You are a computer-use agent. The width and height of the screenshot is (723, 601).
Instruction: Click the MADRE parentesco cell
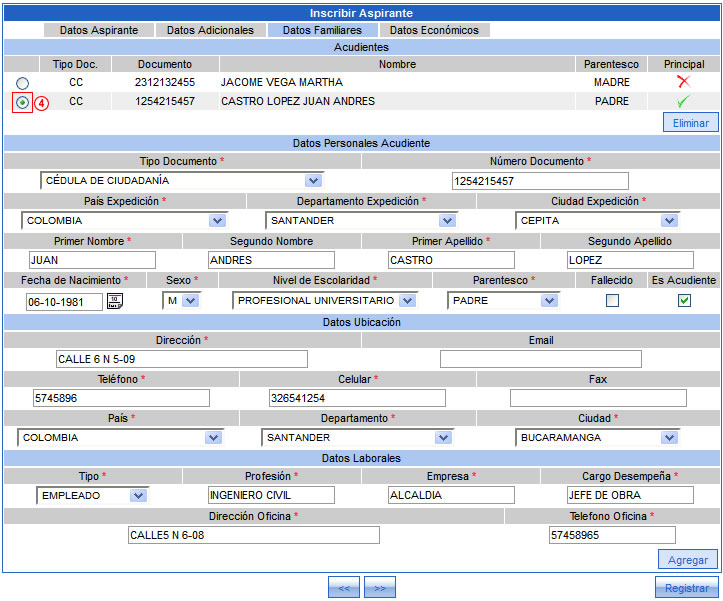611,82
